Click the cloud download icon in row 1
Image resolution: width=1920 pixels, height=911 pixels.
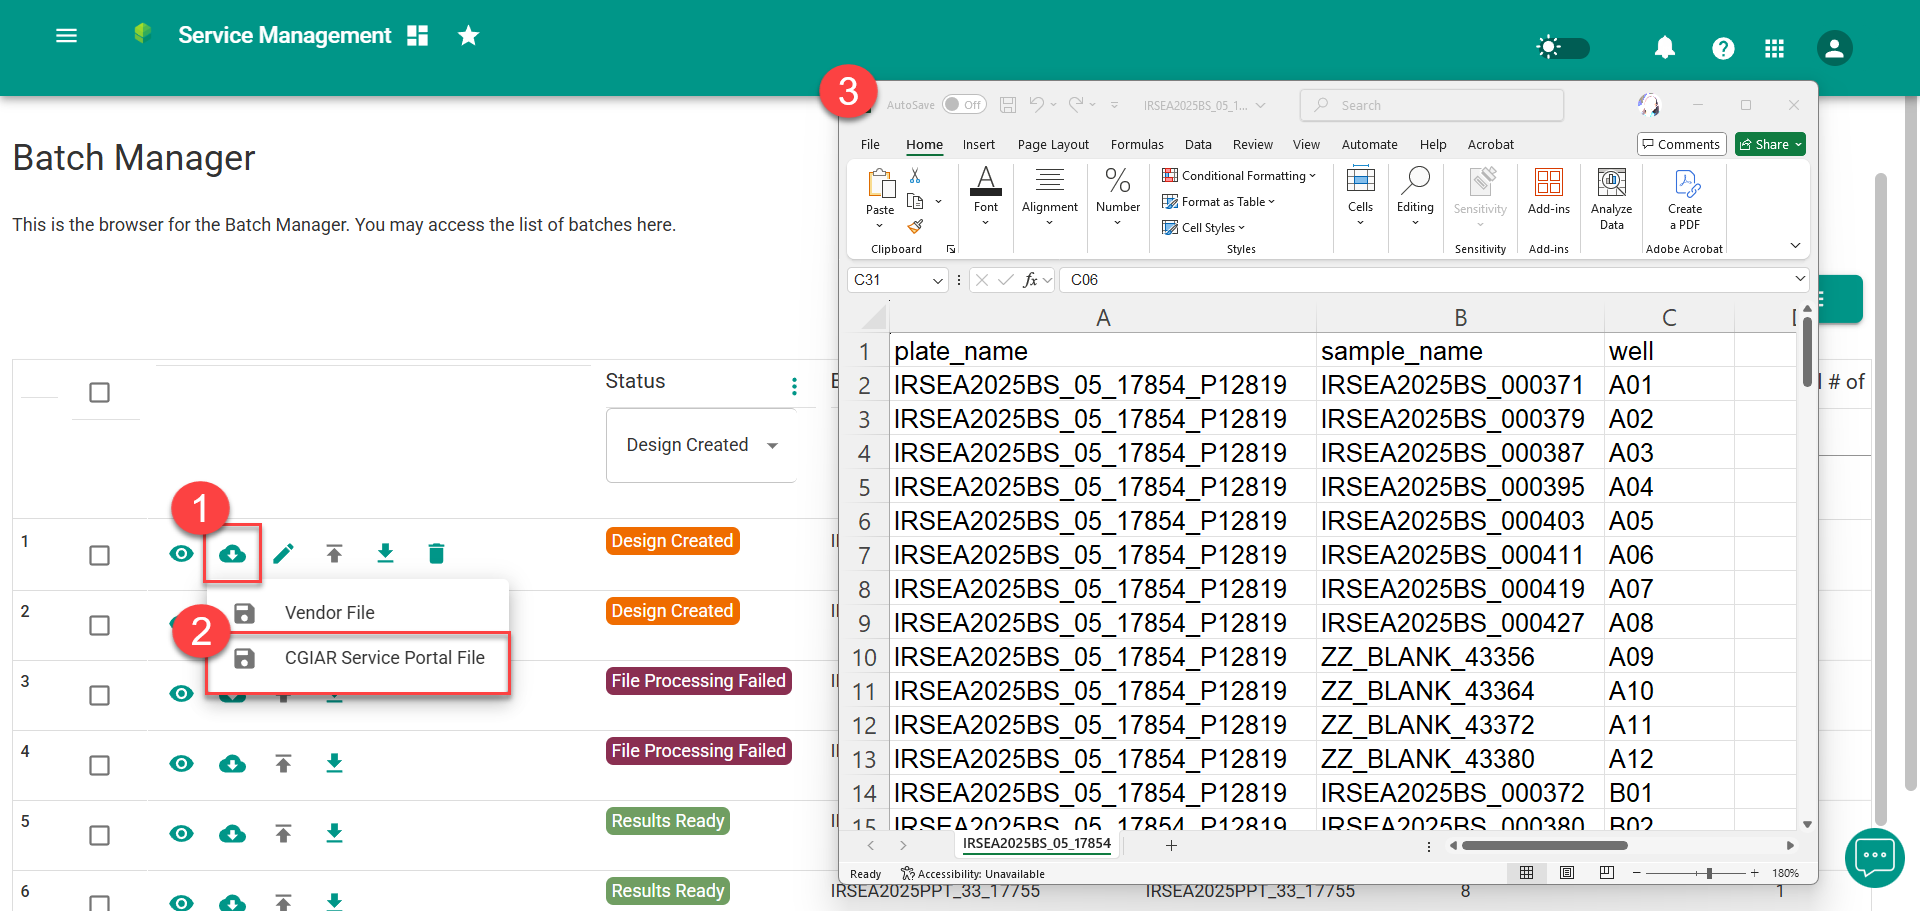[x=232, y=554]
